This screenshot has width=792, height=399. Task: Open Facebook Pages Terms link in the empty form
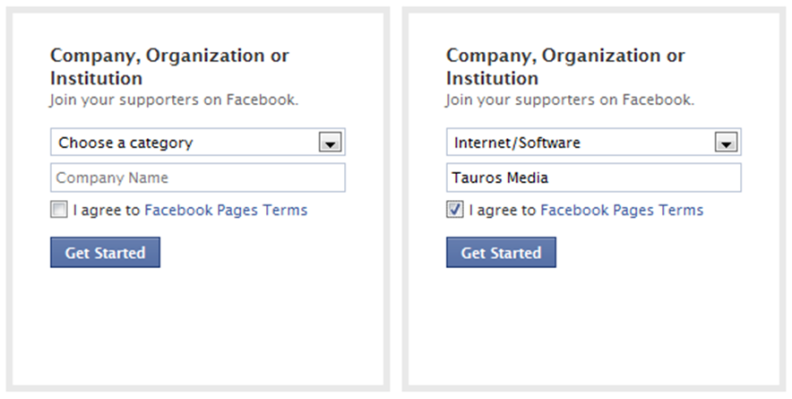(x=226, y=210)
